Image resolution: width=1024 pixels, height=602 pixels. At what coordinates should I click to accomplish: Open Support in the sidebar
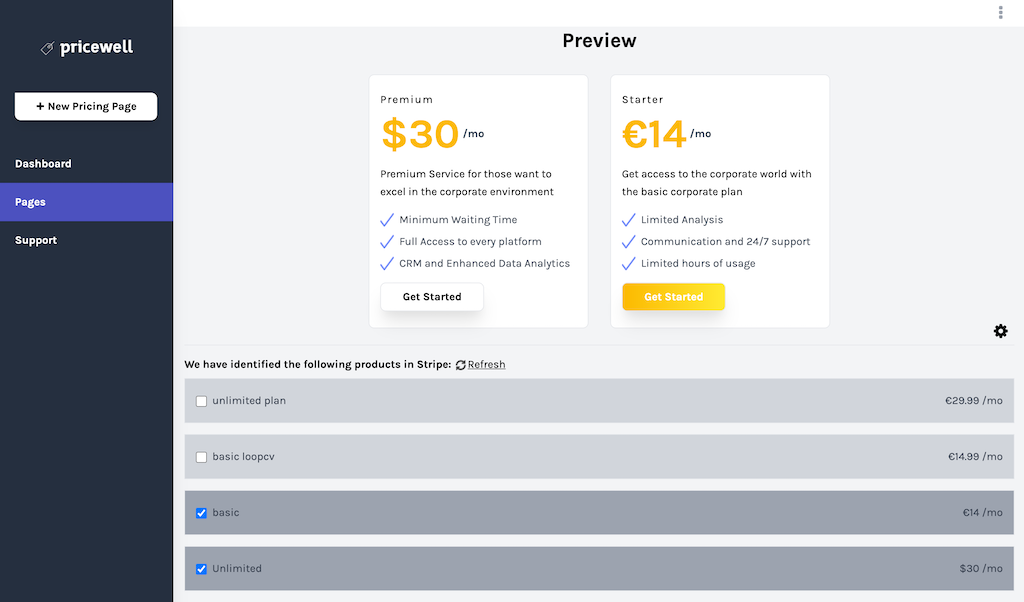[36, 240]
